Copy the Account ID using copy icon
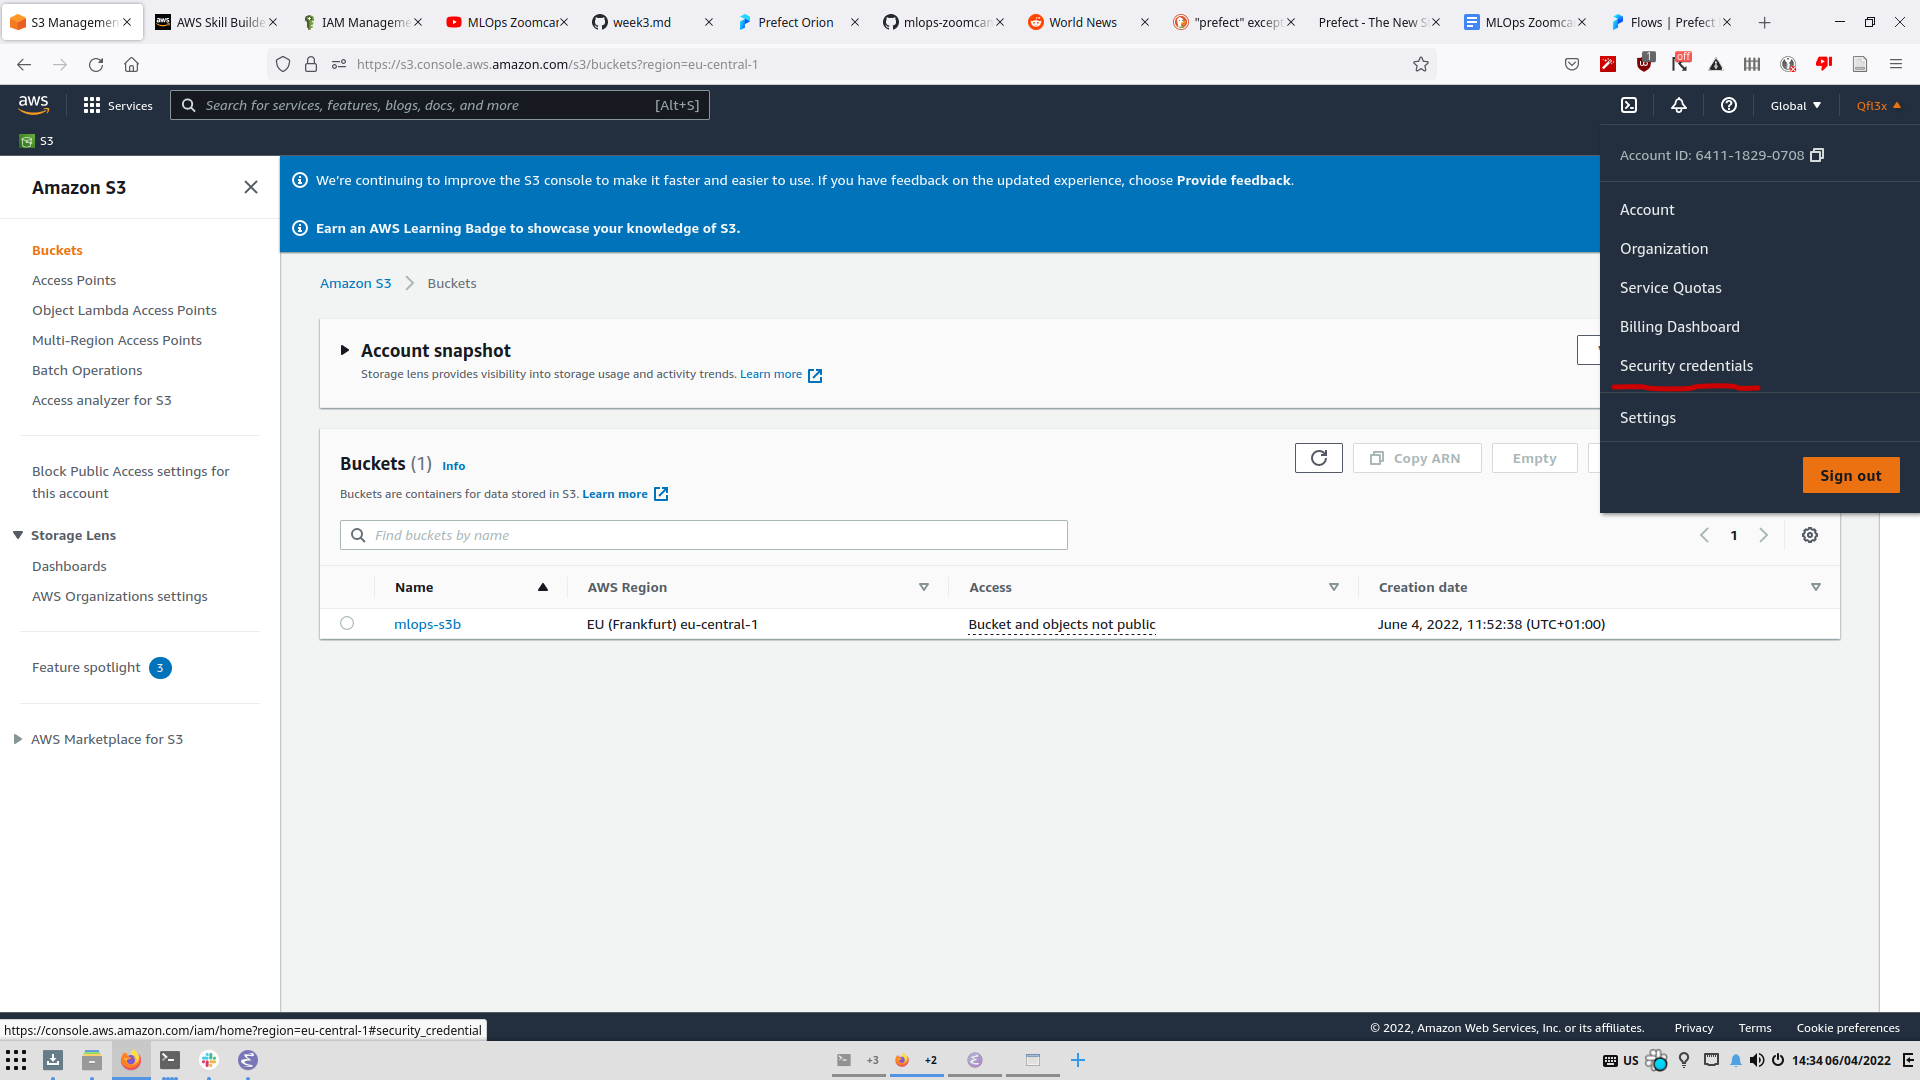1920x1080 pixels. [x=1817, y=155]
